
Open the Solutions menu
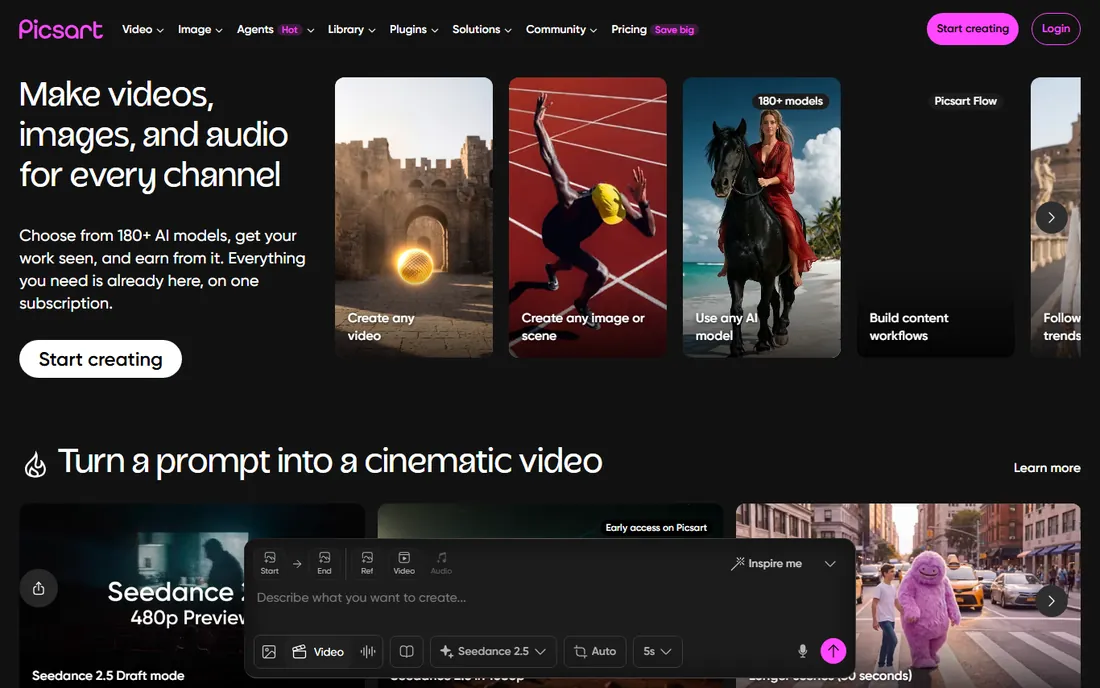tap(482, 29)
